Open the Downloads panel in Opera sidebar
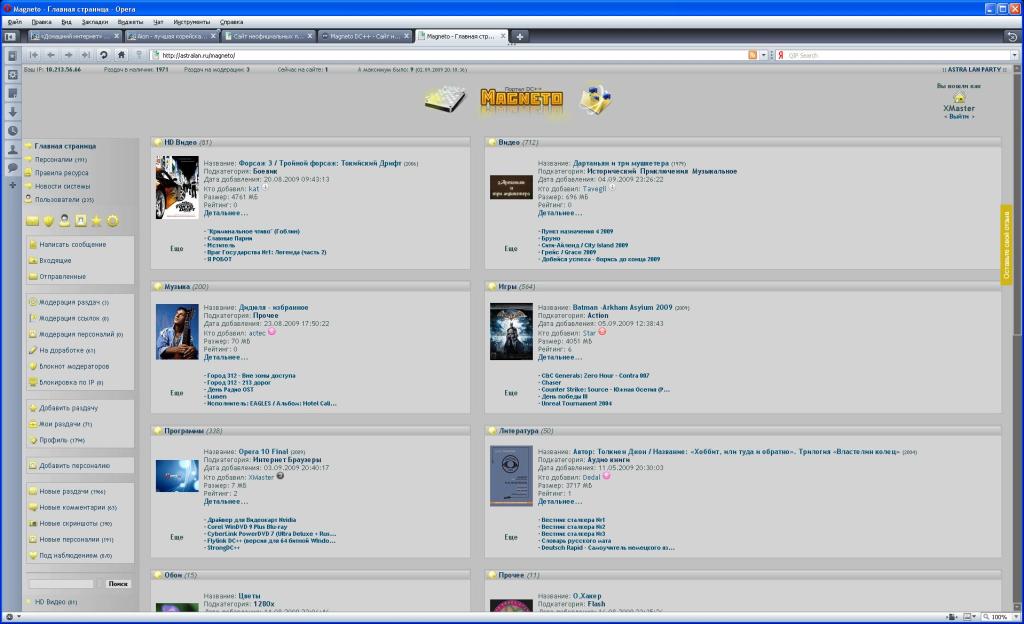Screen dimensions: 1024x624 click(x=12, y=112)
